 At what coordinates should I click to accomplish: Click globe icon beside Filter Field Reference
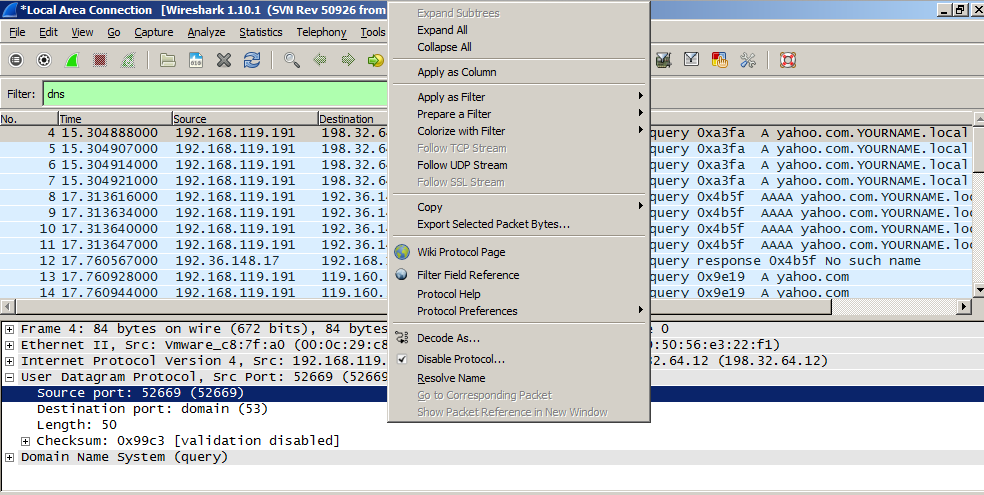(402, 275)
